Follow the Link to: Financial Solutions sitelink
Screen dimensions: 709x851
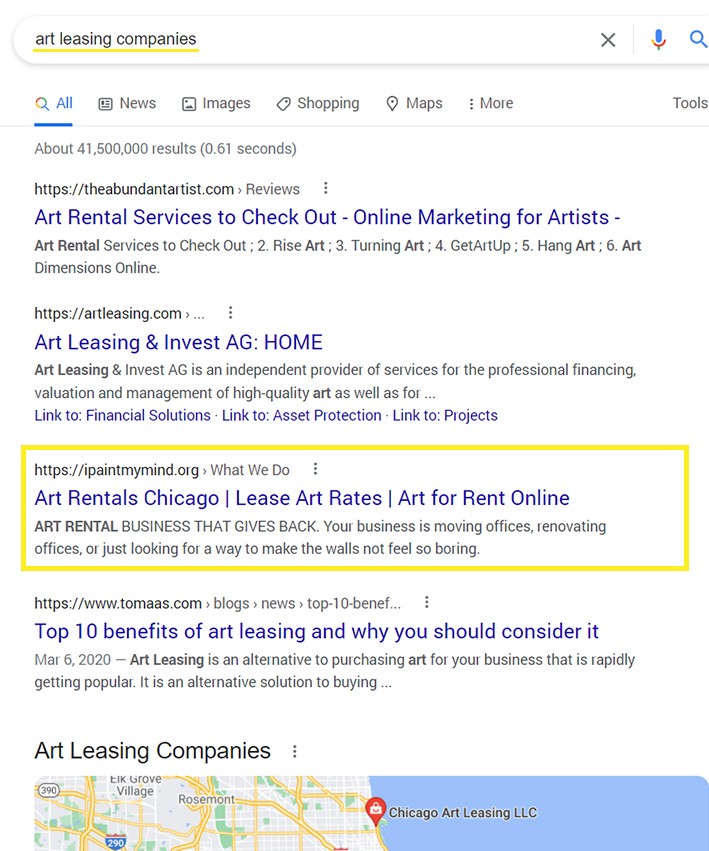coord(122,415)
